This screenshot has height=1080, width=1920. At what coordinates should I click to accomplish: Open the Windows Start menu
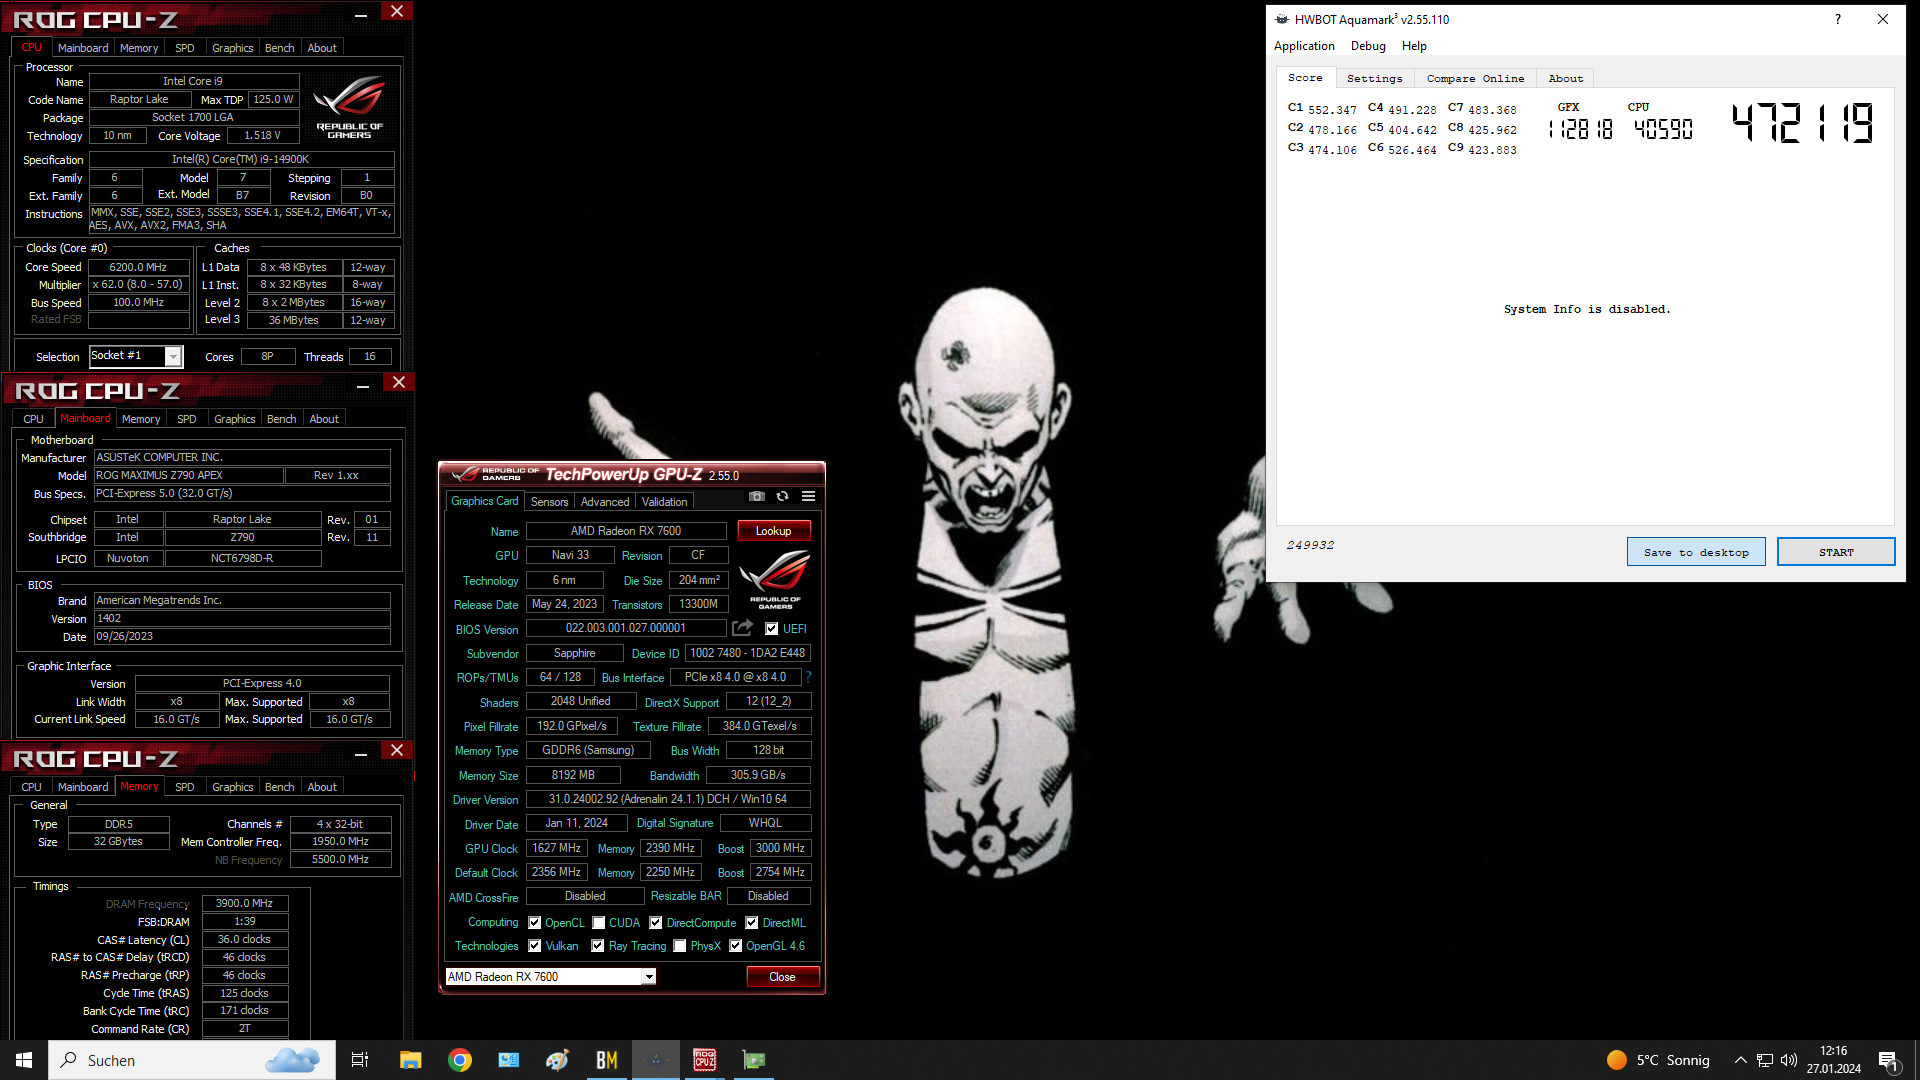coord(24,1060)
